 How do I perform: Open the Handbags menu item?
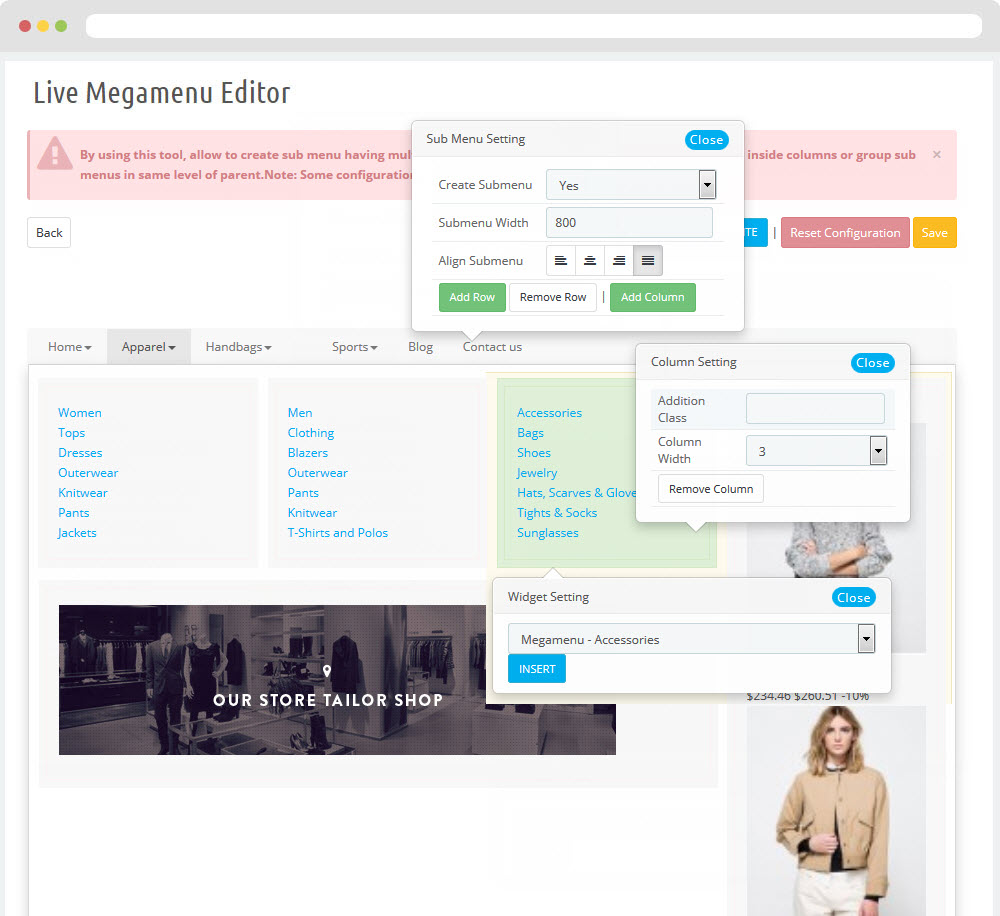[x=238, y=347]
